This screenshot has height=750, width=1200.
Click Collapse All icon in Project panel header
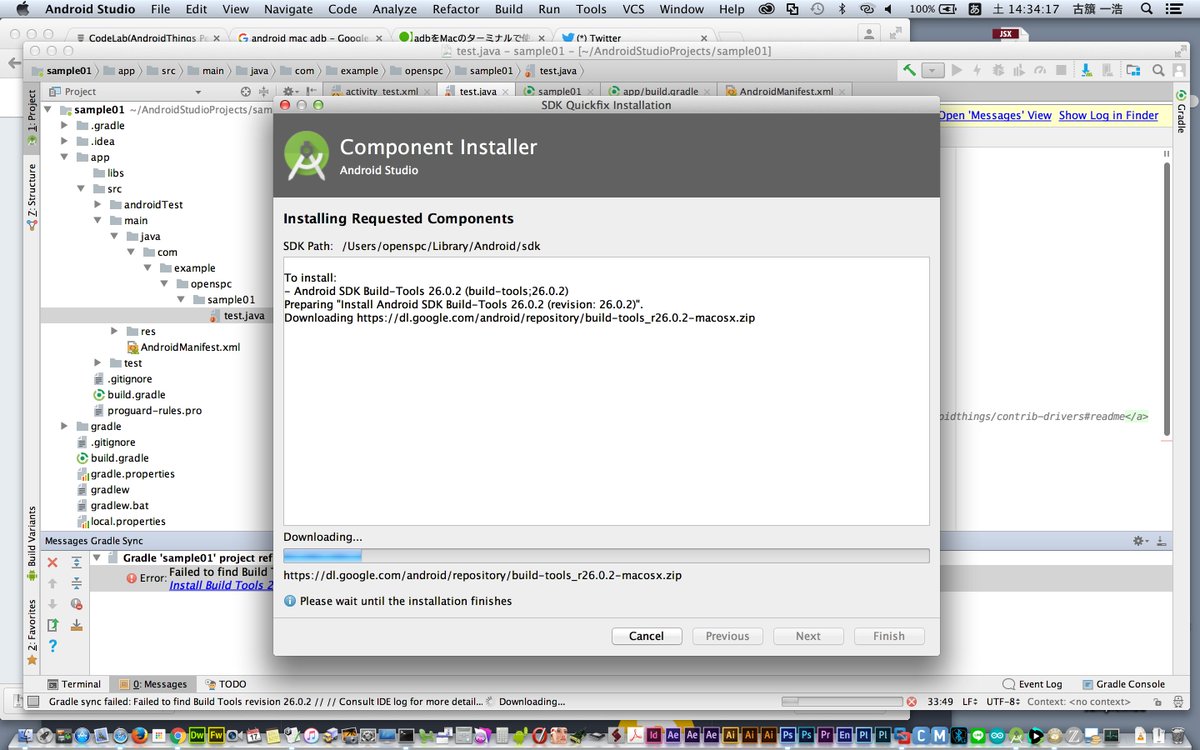(265, 91)
